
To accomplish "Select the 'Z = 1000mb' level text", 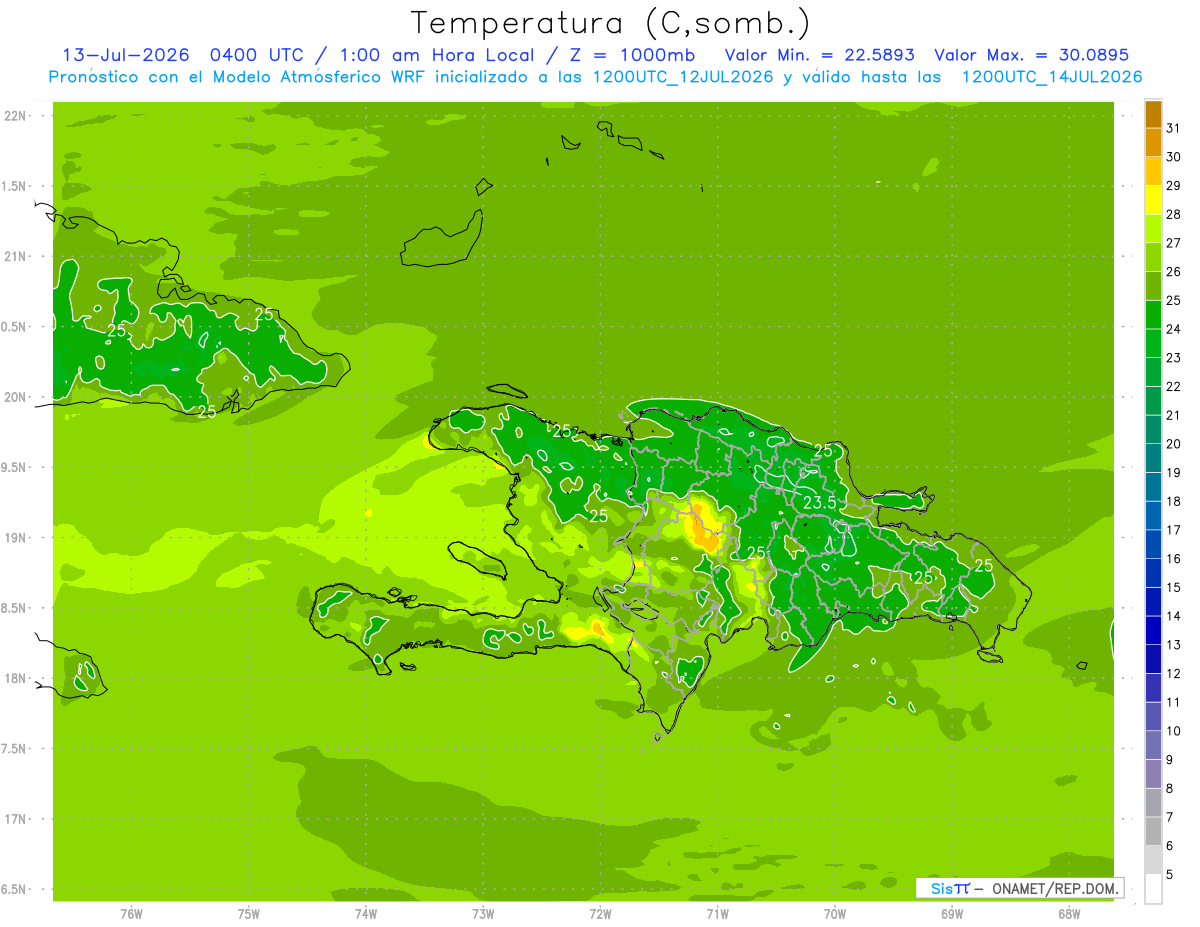I will coord(631,55).
